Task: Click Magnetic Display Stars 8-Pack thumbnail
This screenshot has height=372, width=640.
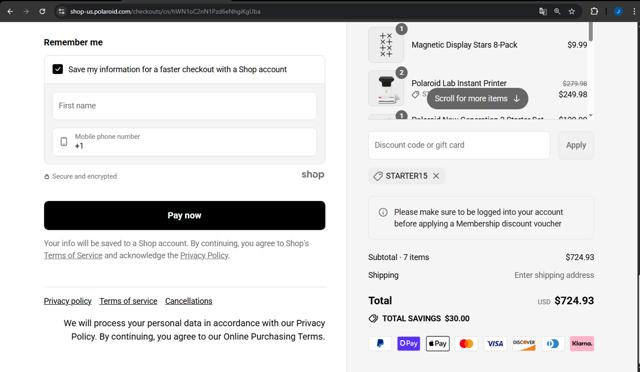Action: point(386,45)
